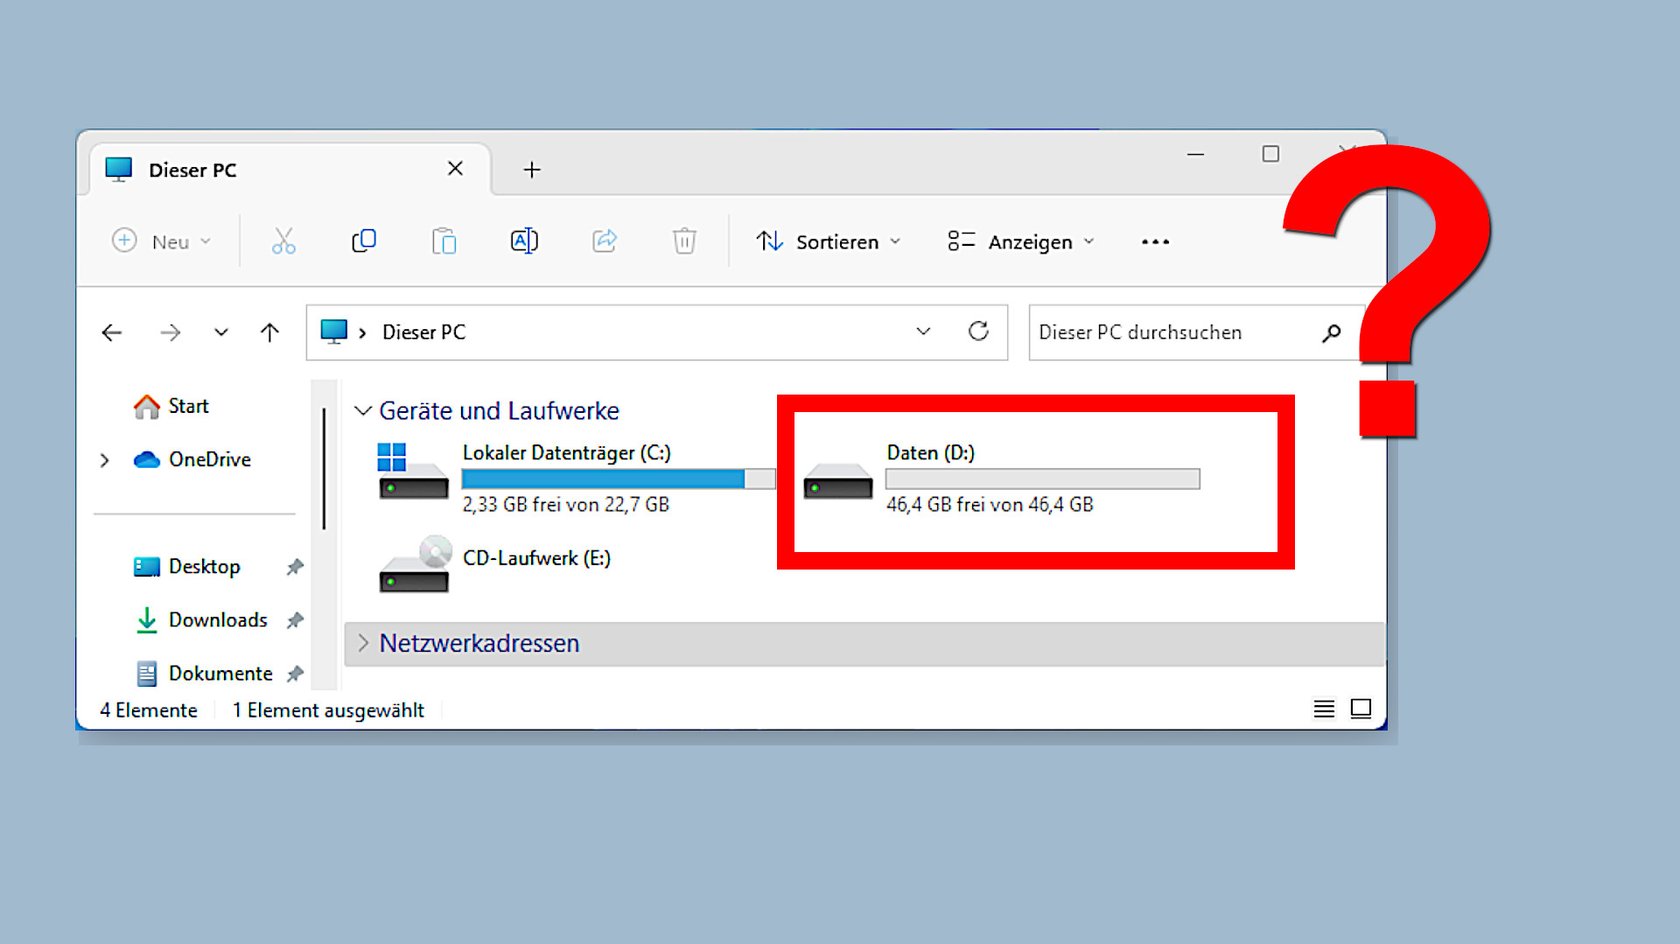The width and height of the screenshot is (1680, 944).
Task: Click the search magnifier icon
Action: click(1331, 333)
